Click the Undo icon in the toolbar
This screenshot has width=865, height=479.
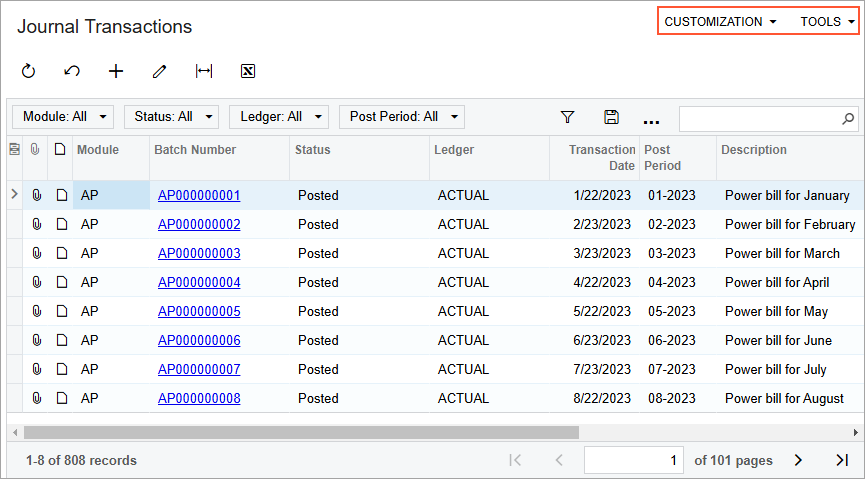pos(72,71)
